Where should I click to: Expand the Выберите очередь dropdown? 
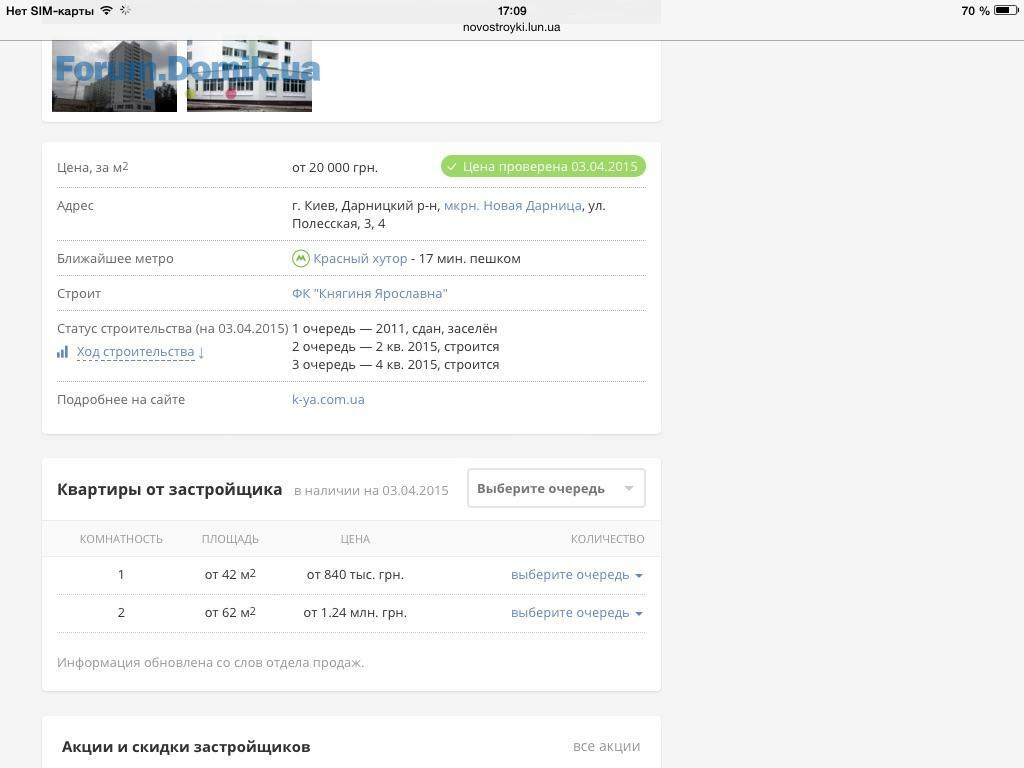[x=556, y=488]
